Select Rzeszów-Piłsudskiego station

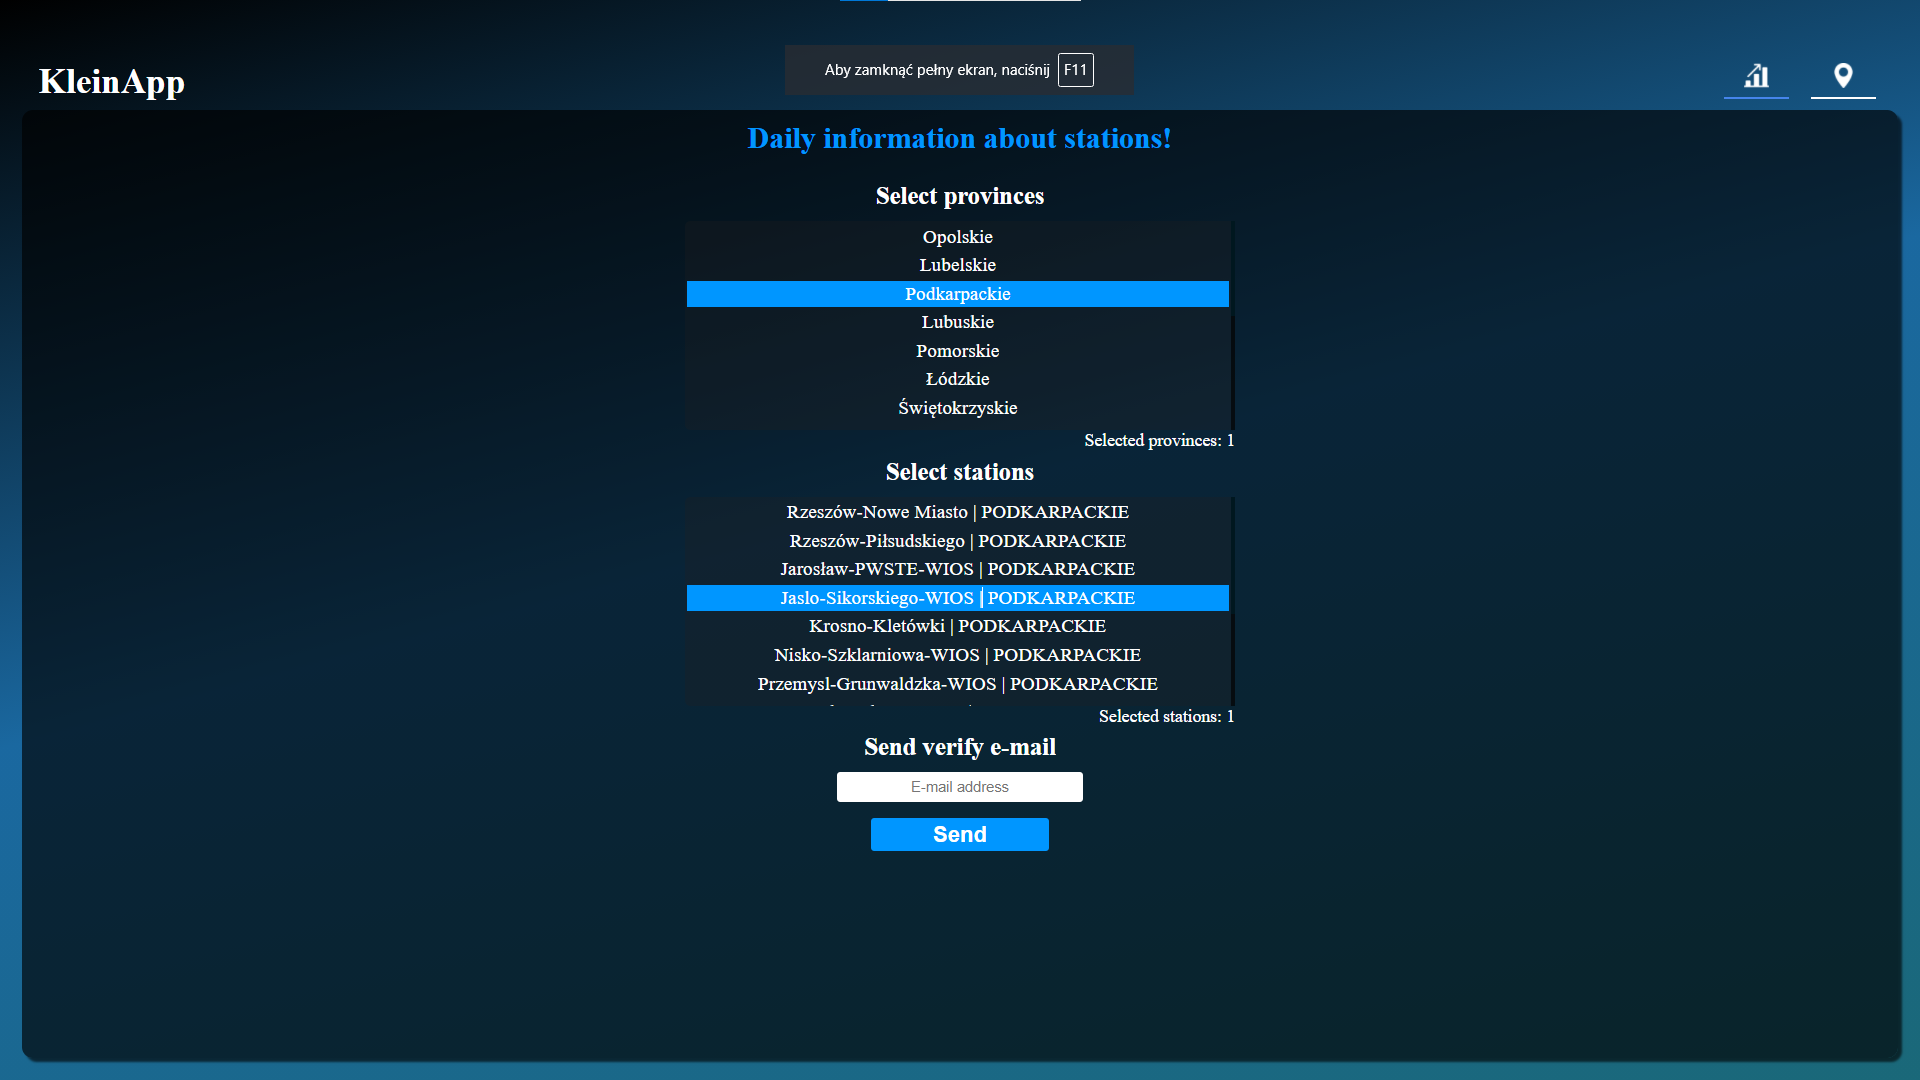(957, 541)
